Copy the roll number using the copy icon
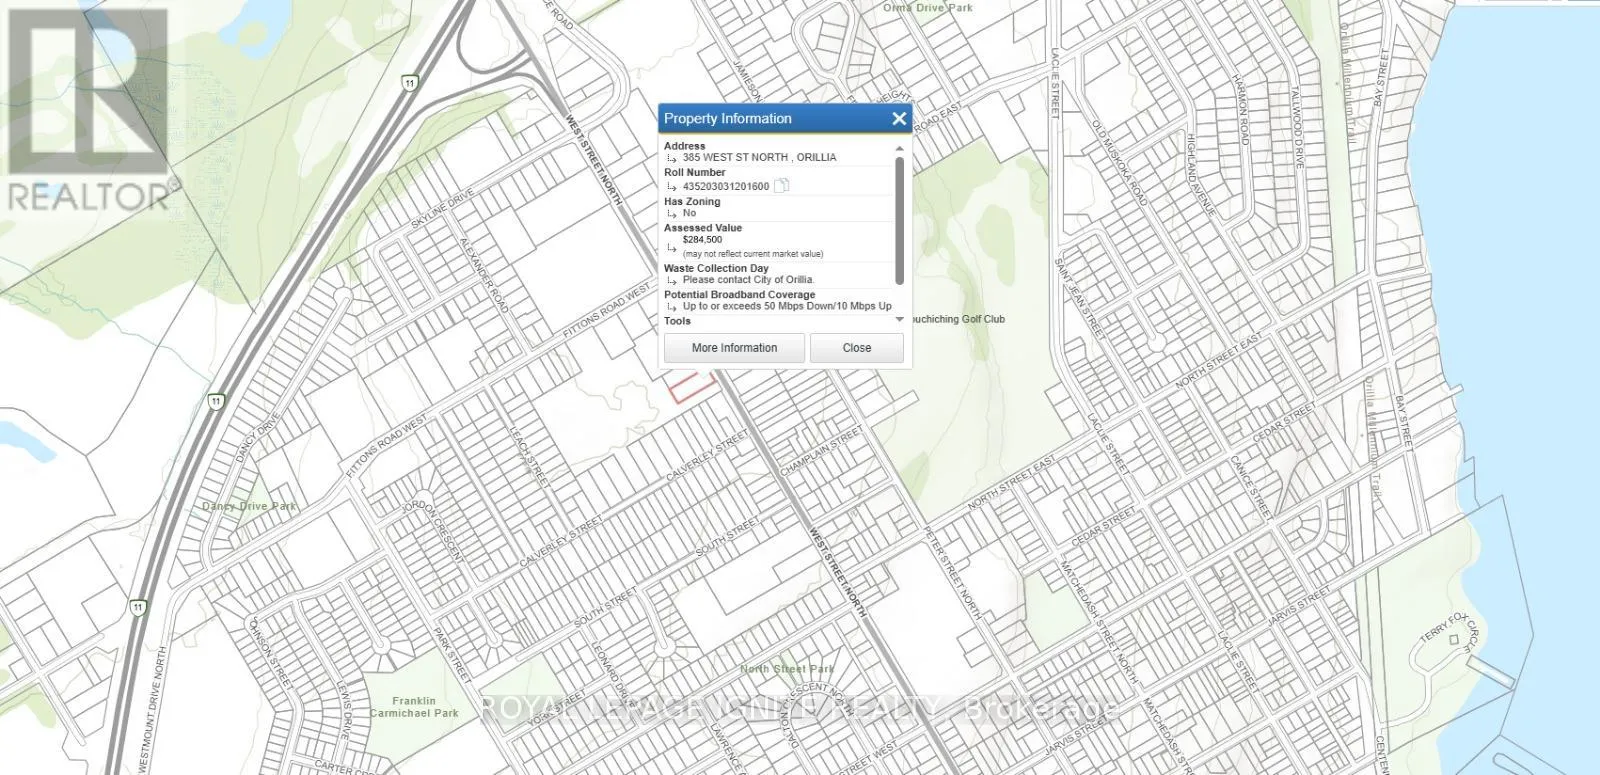Screen dimensions: 1600x775 pyautogui.click(x=782, y=185)
